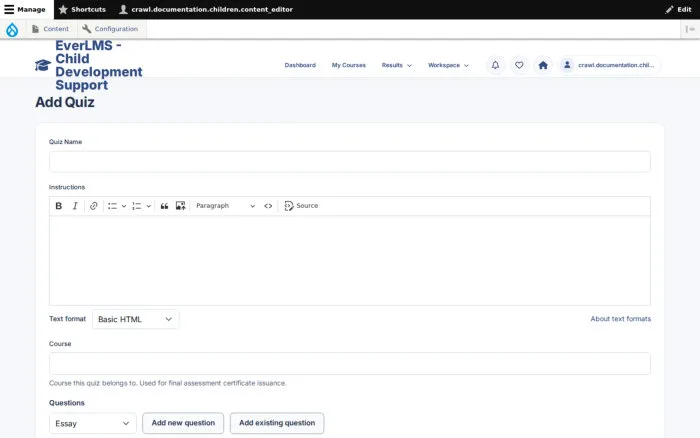This screenshot has height=438, width=700.
Task: Expand bulleted list style options
Action: pyautogui.click(x=124, y=206)
